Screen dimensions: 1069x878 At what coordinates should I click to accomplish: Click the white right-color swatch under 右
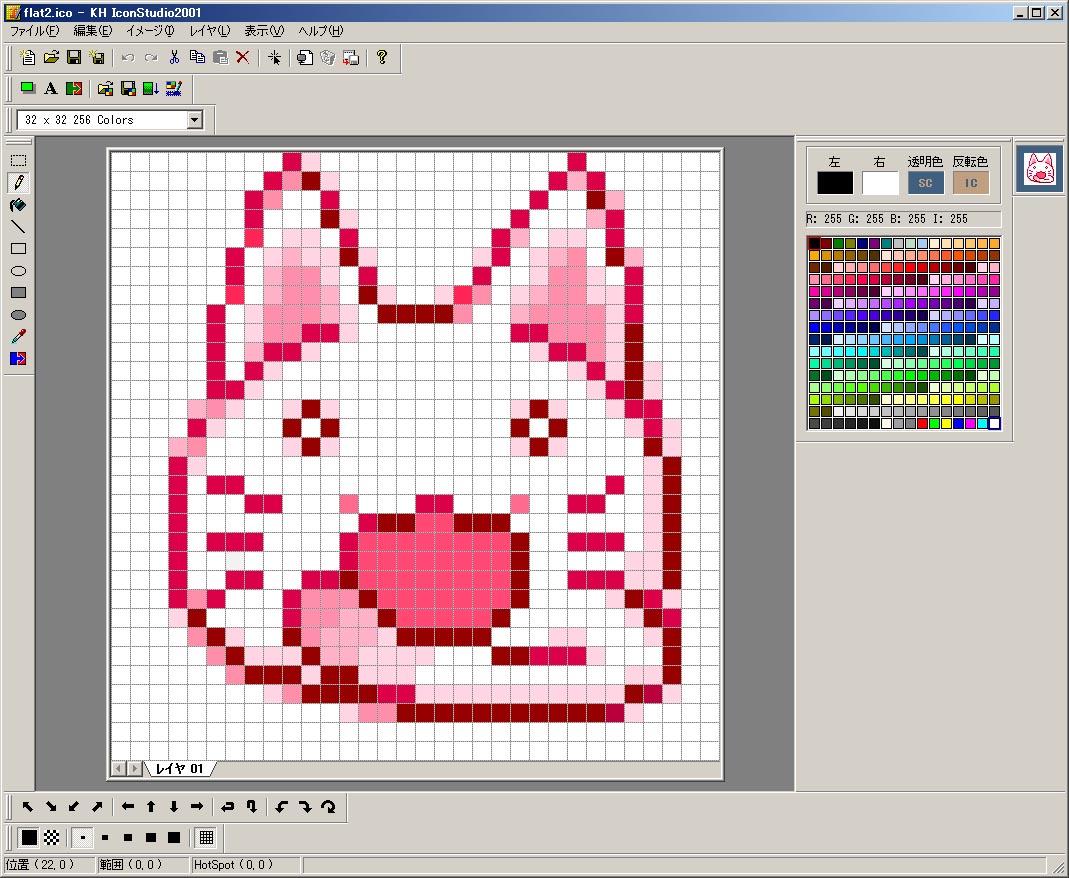880,183
